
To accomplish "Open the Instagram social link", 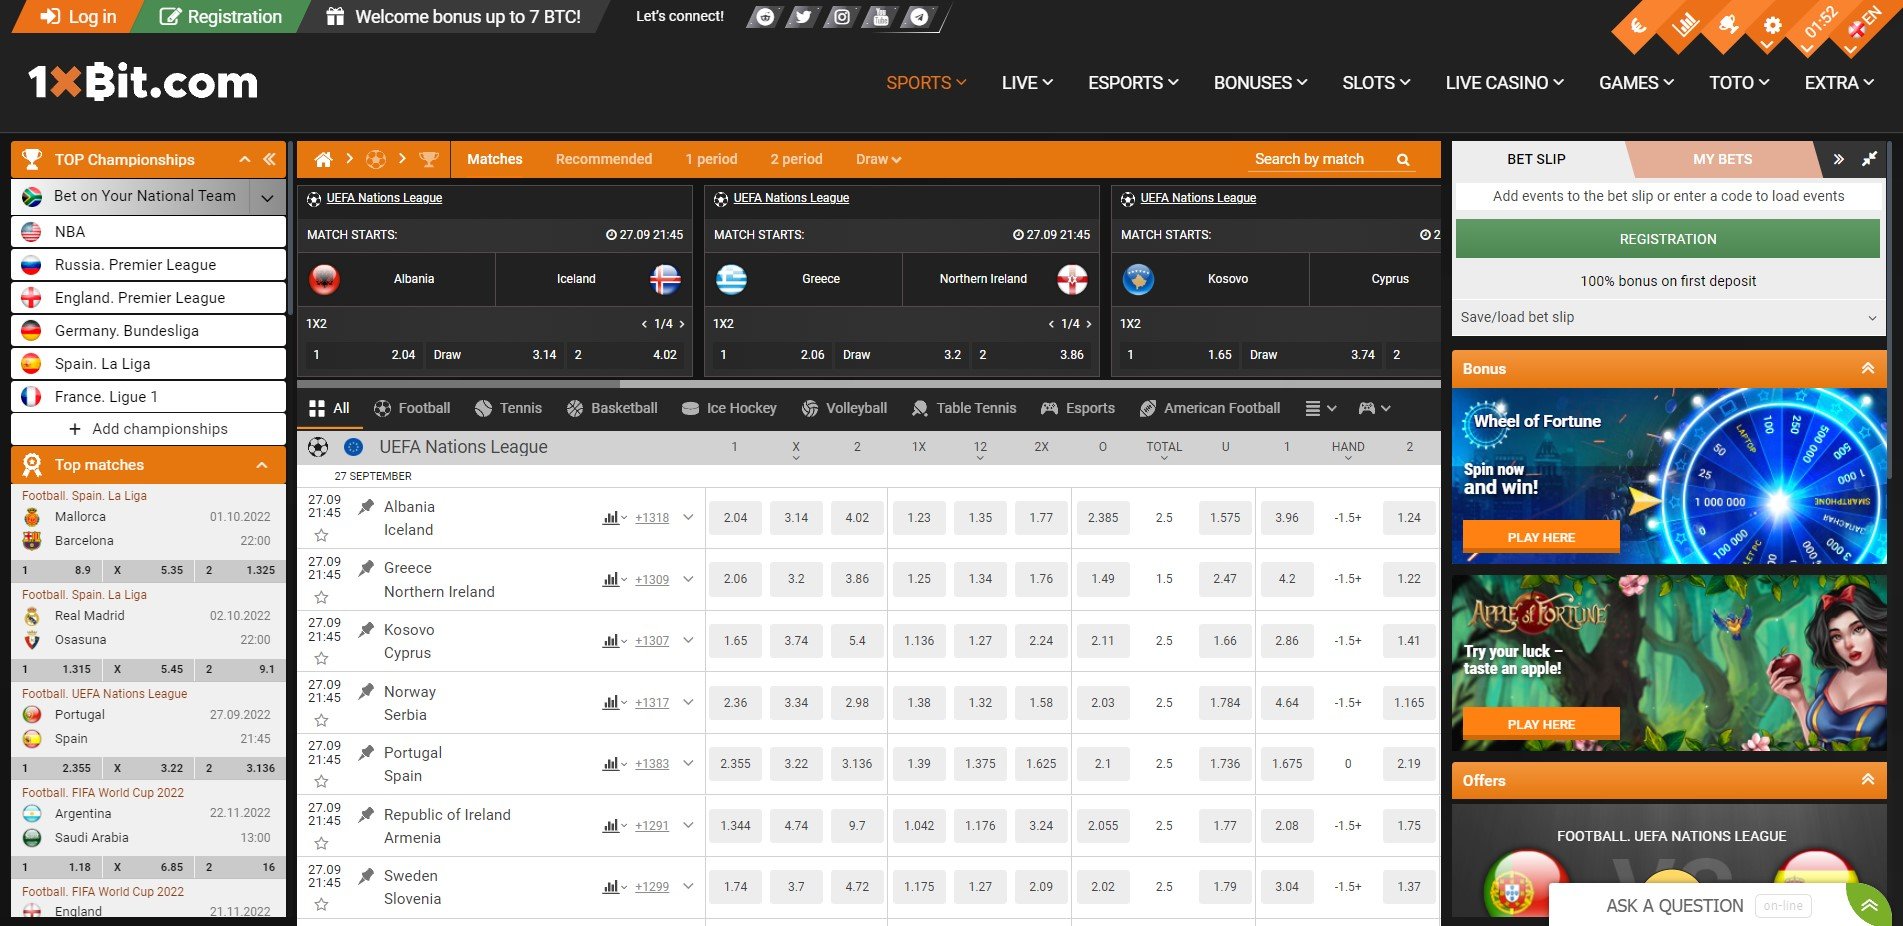I will pos(842,17).
